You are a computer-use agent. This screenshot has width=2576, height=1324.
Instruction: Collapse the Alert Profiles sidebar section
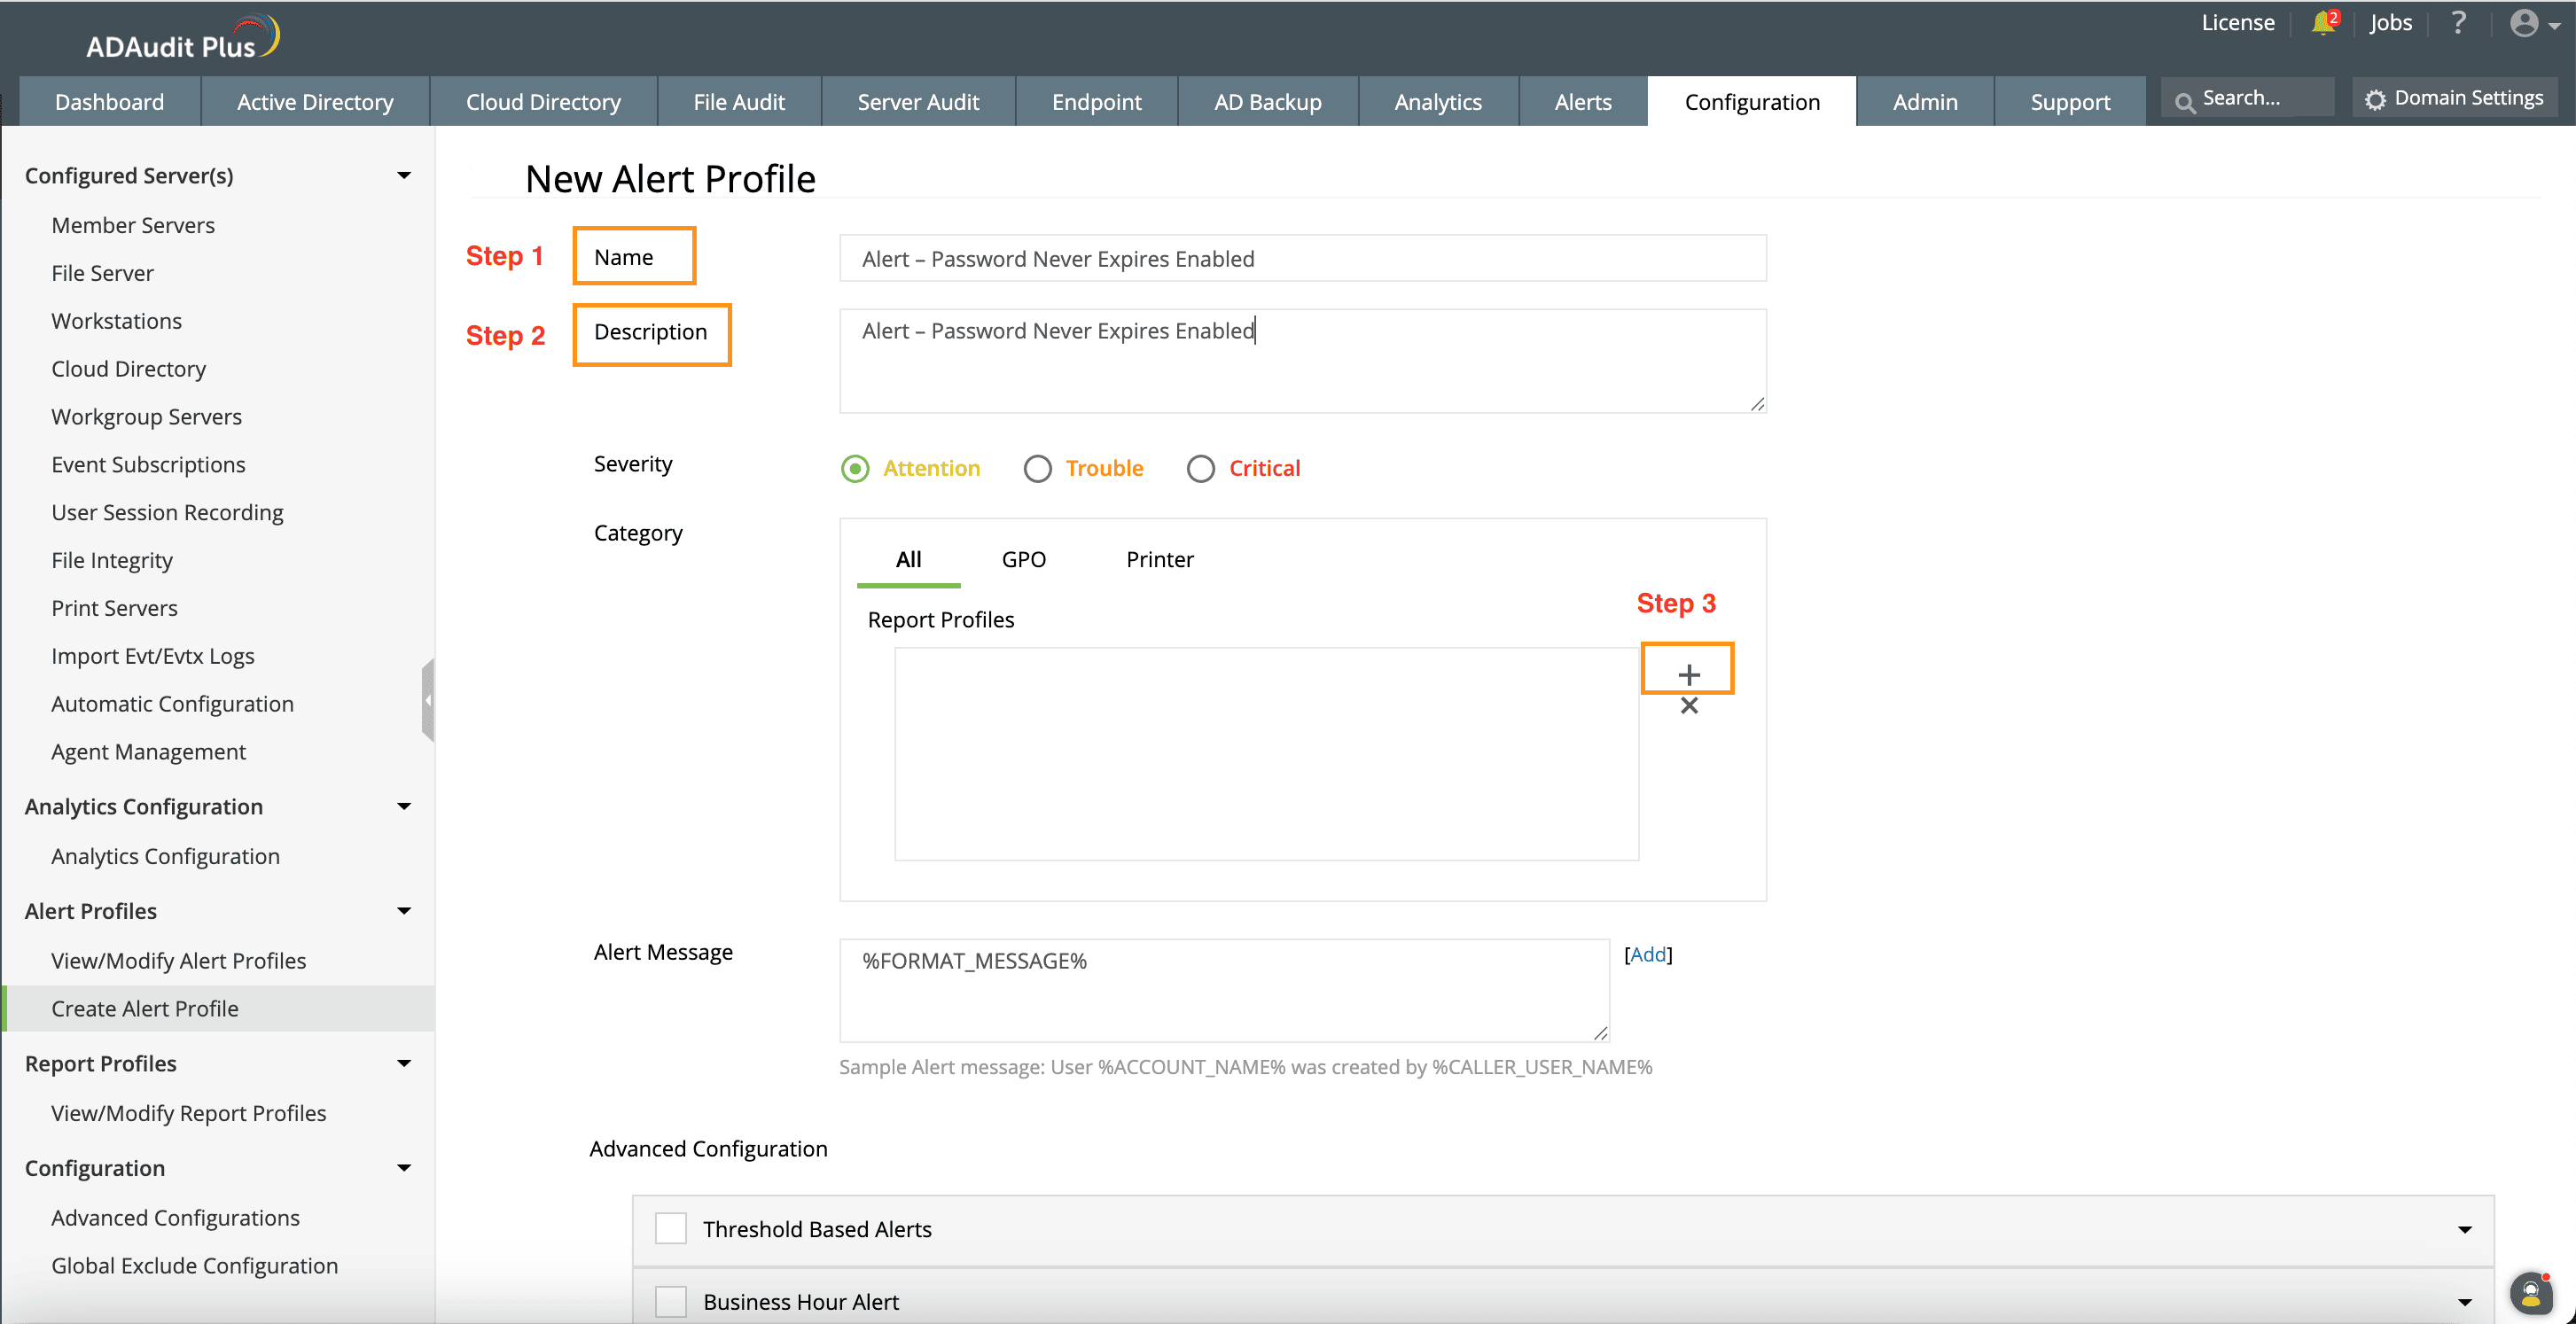tap(404, 911)
